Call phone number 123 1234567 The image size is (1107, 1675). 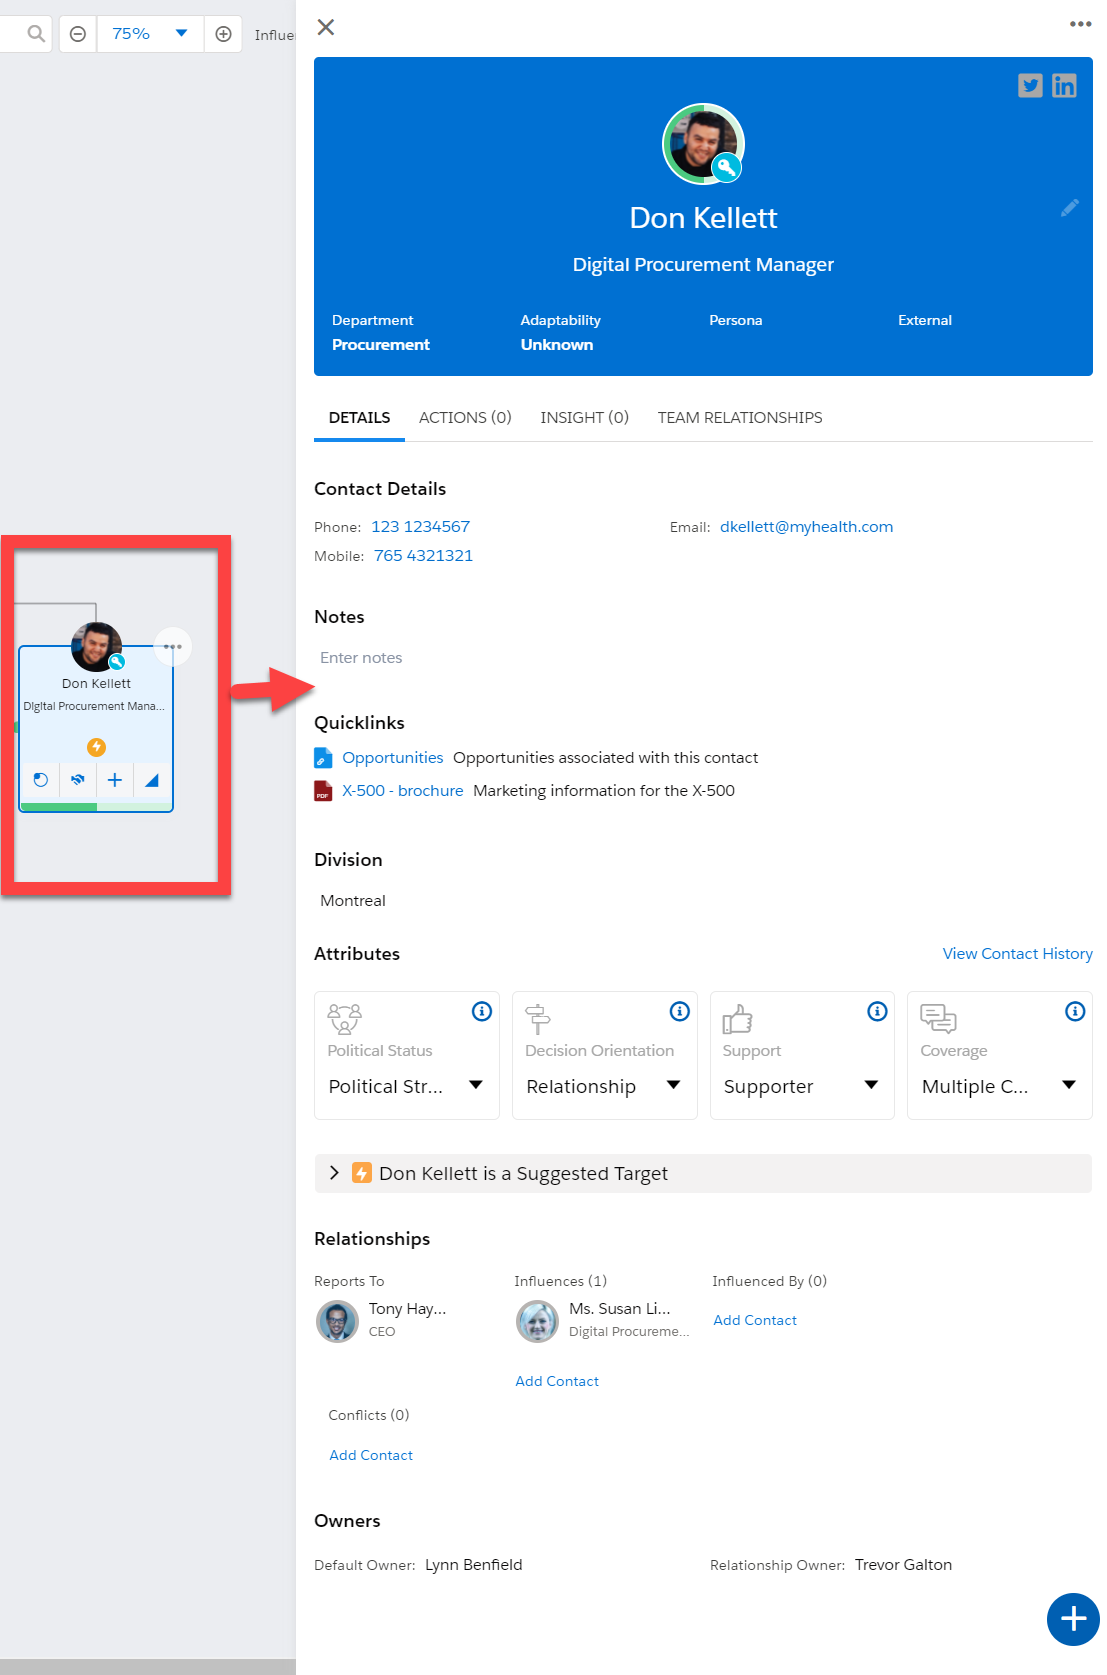(x=421, y=527)
